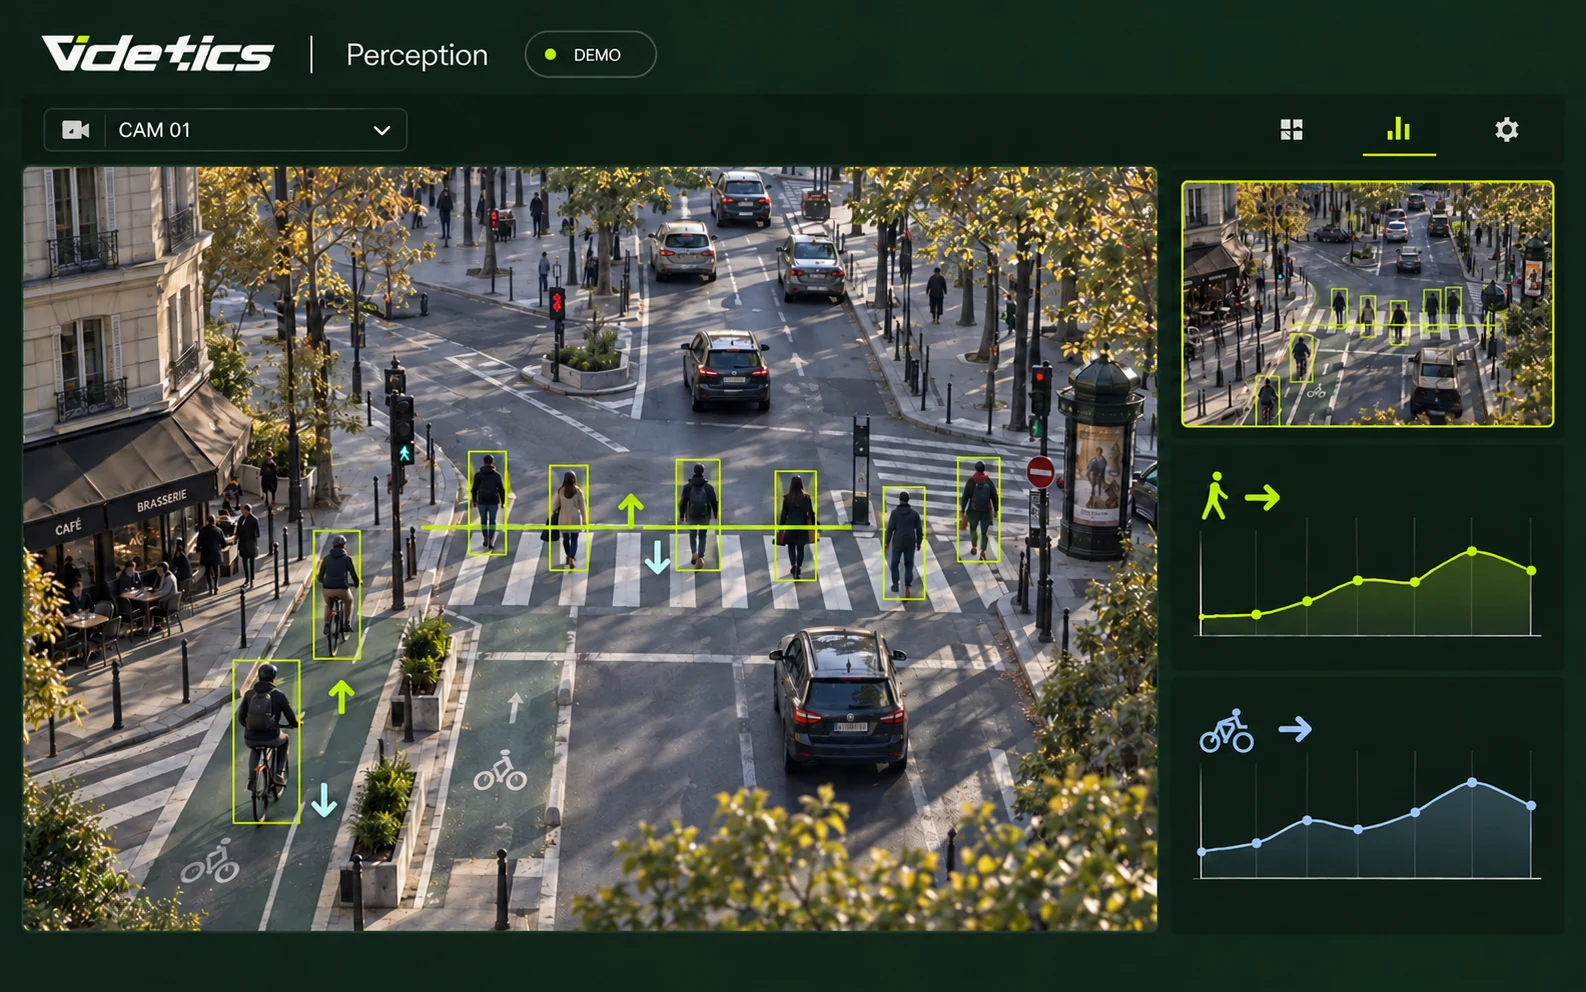Click the video camera icon beside CAM 01

[x=76, y=130]
